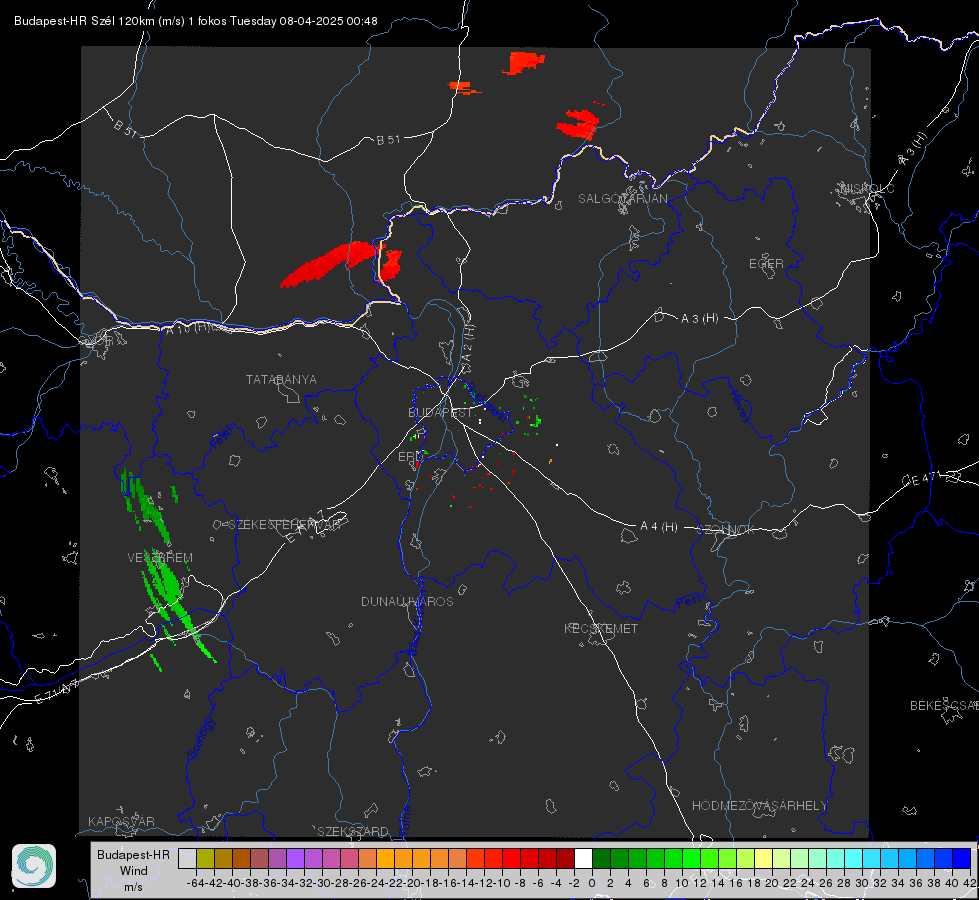Screen dimensions: 979x900
Task: Click the MISKOLC city label
Action: click(x=867, y=189)
